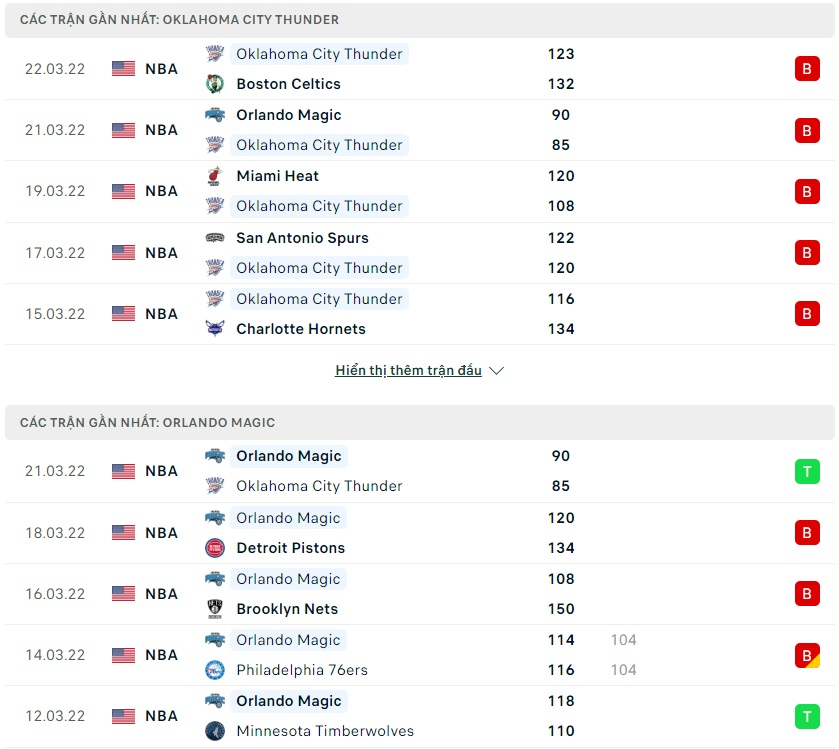Click the Philadelphia 76ers team logo
The width and height of the screenshot is (839, 749).
pyautogui.click(x=215, y=670)
